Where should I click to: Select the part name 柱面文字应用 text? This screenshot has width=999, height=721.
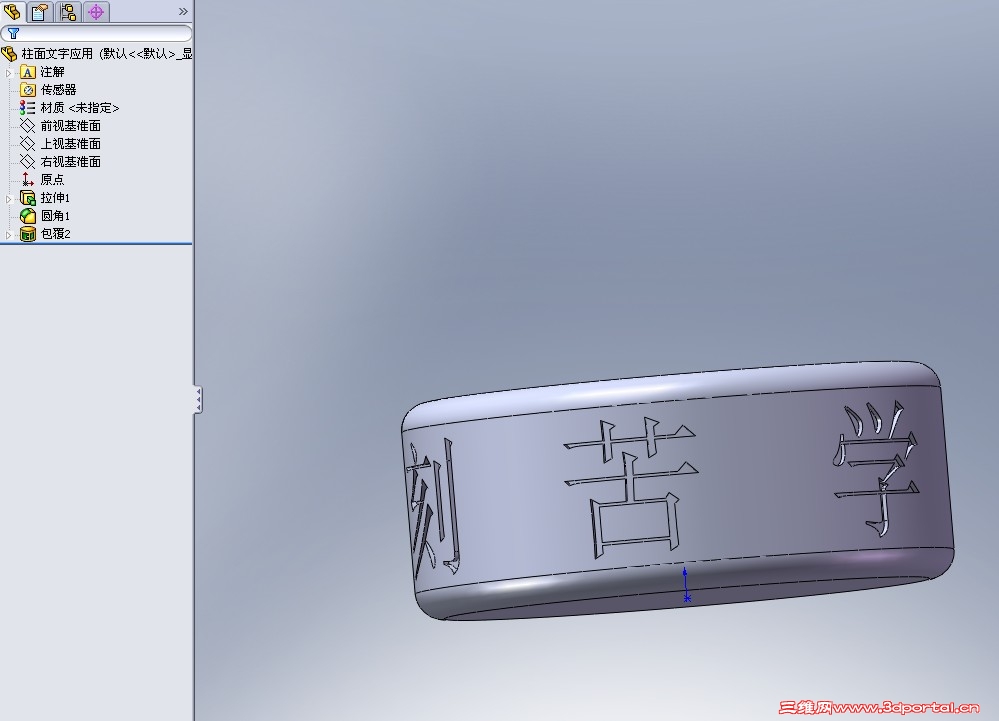[57, 54]
